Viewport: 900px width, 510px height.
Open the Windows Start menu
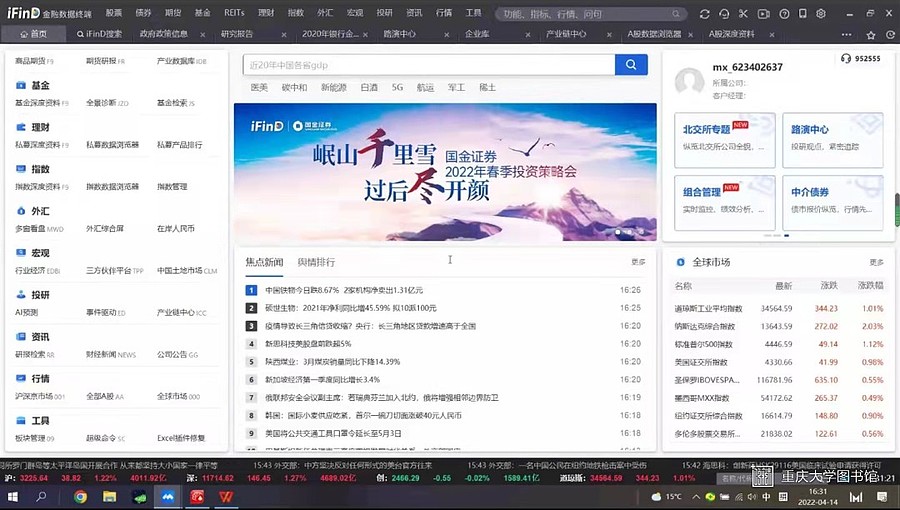[x=13, y=496]
